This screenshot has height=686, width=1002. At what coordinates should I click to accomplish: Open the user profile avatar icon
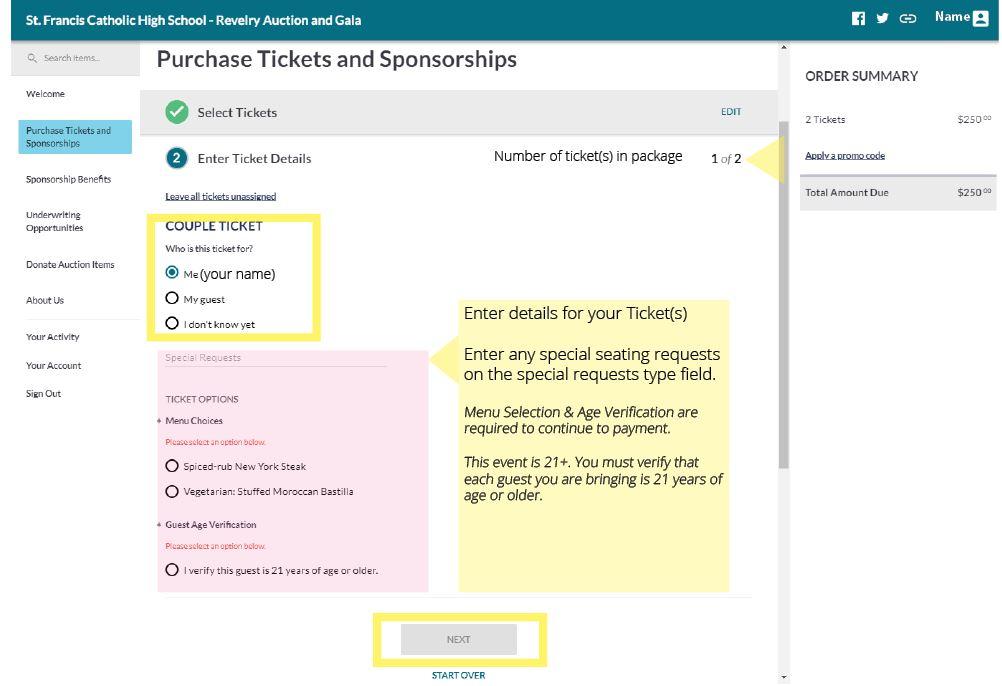pos(980,19)
